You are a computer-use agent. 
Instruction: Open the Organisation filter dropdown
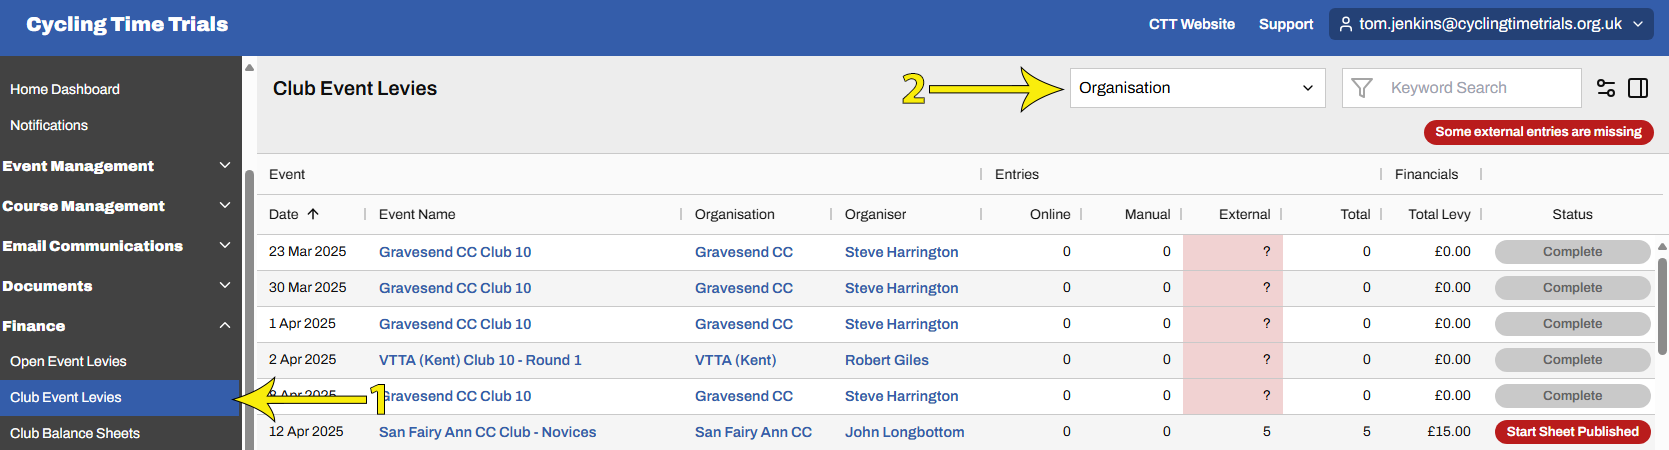(1197, 88)
